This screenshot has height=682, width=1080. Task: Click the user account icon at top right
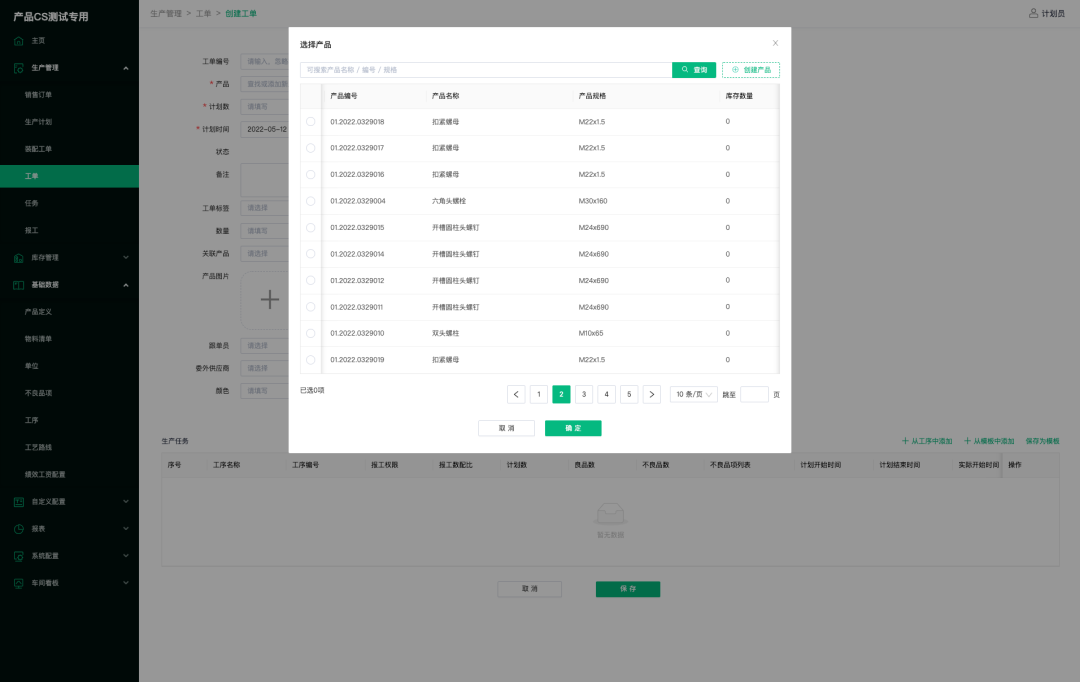coord(1033,13)
